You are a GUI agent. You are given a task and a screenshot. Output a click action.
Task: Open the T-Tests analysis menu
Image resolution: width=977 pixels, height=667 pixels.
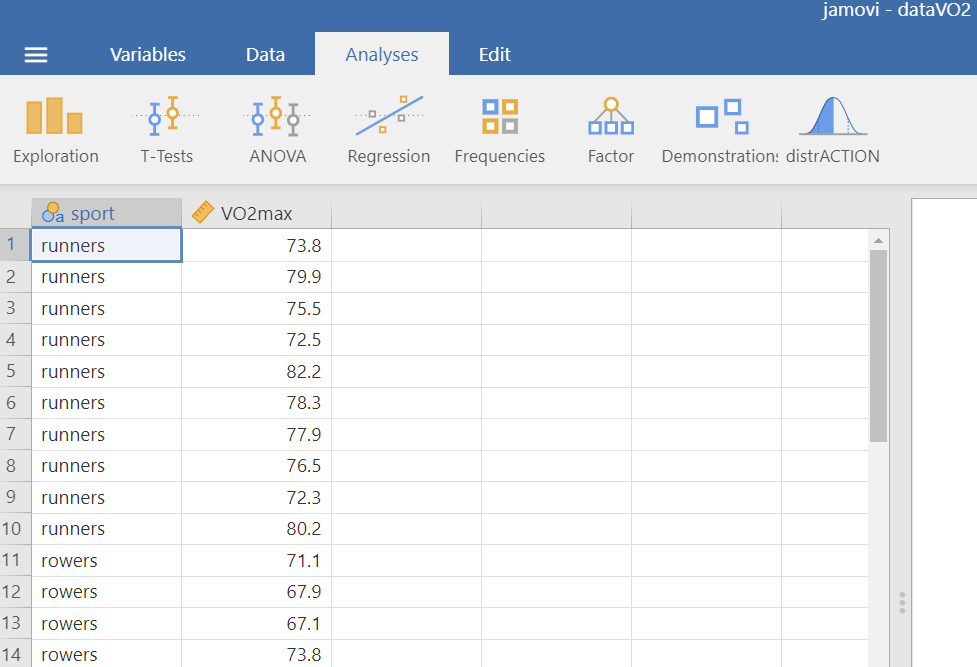click(x=166, y=130)
